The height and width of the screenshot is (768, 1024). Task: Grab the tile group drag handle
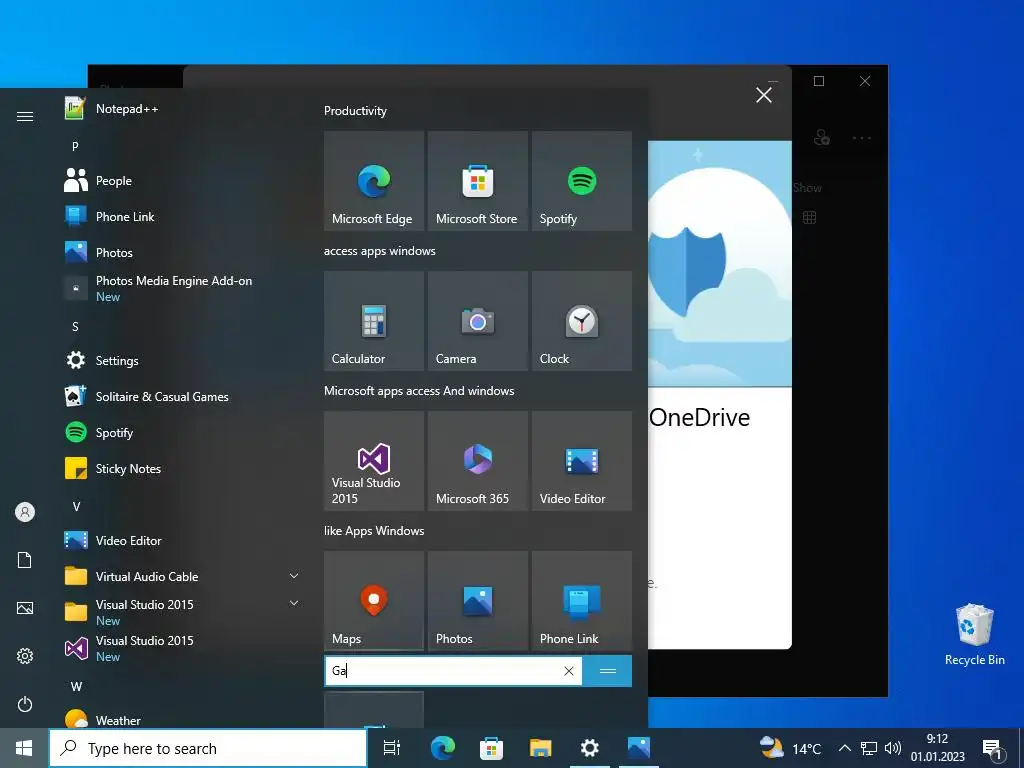(x=607, y=671)
